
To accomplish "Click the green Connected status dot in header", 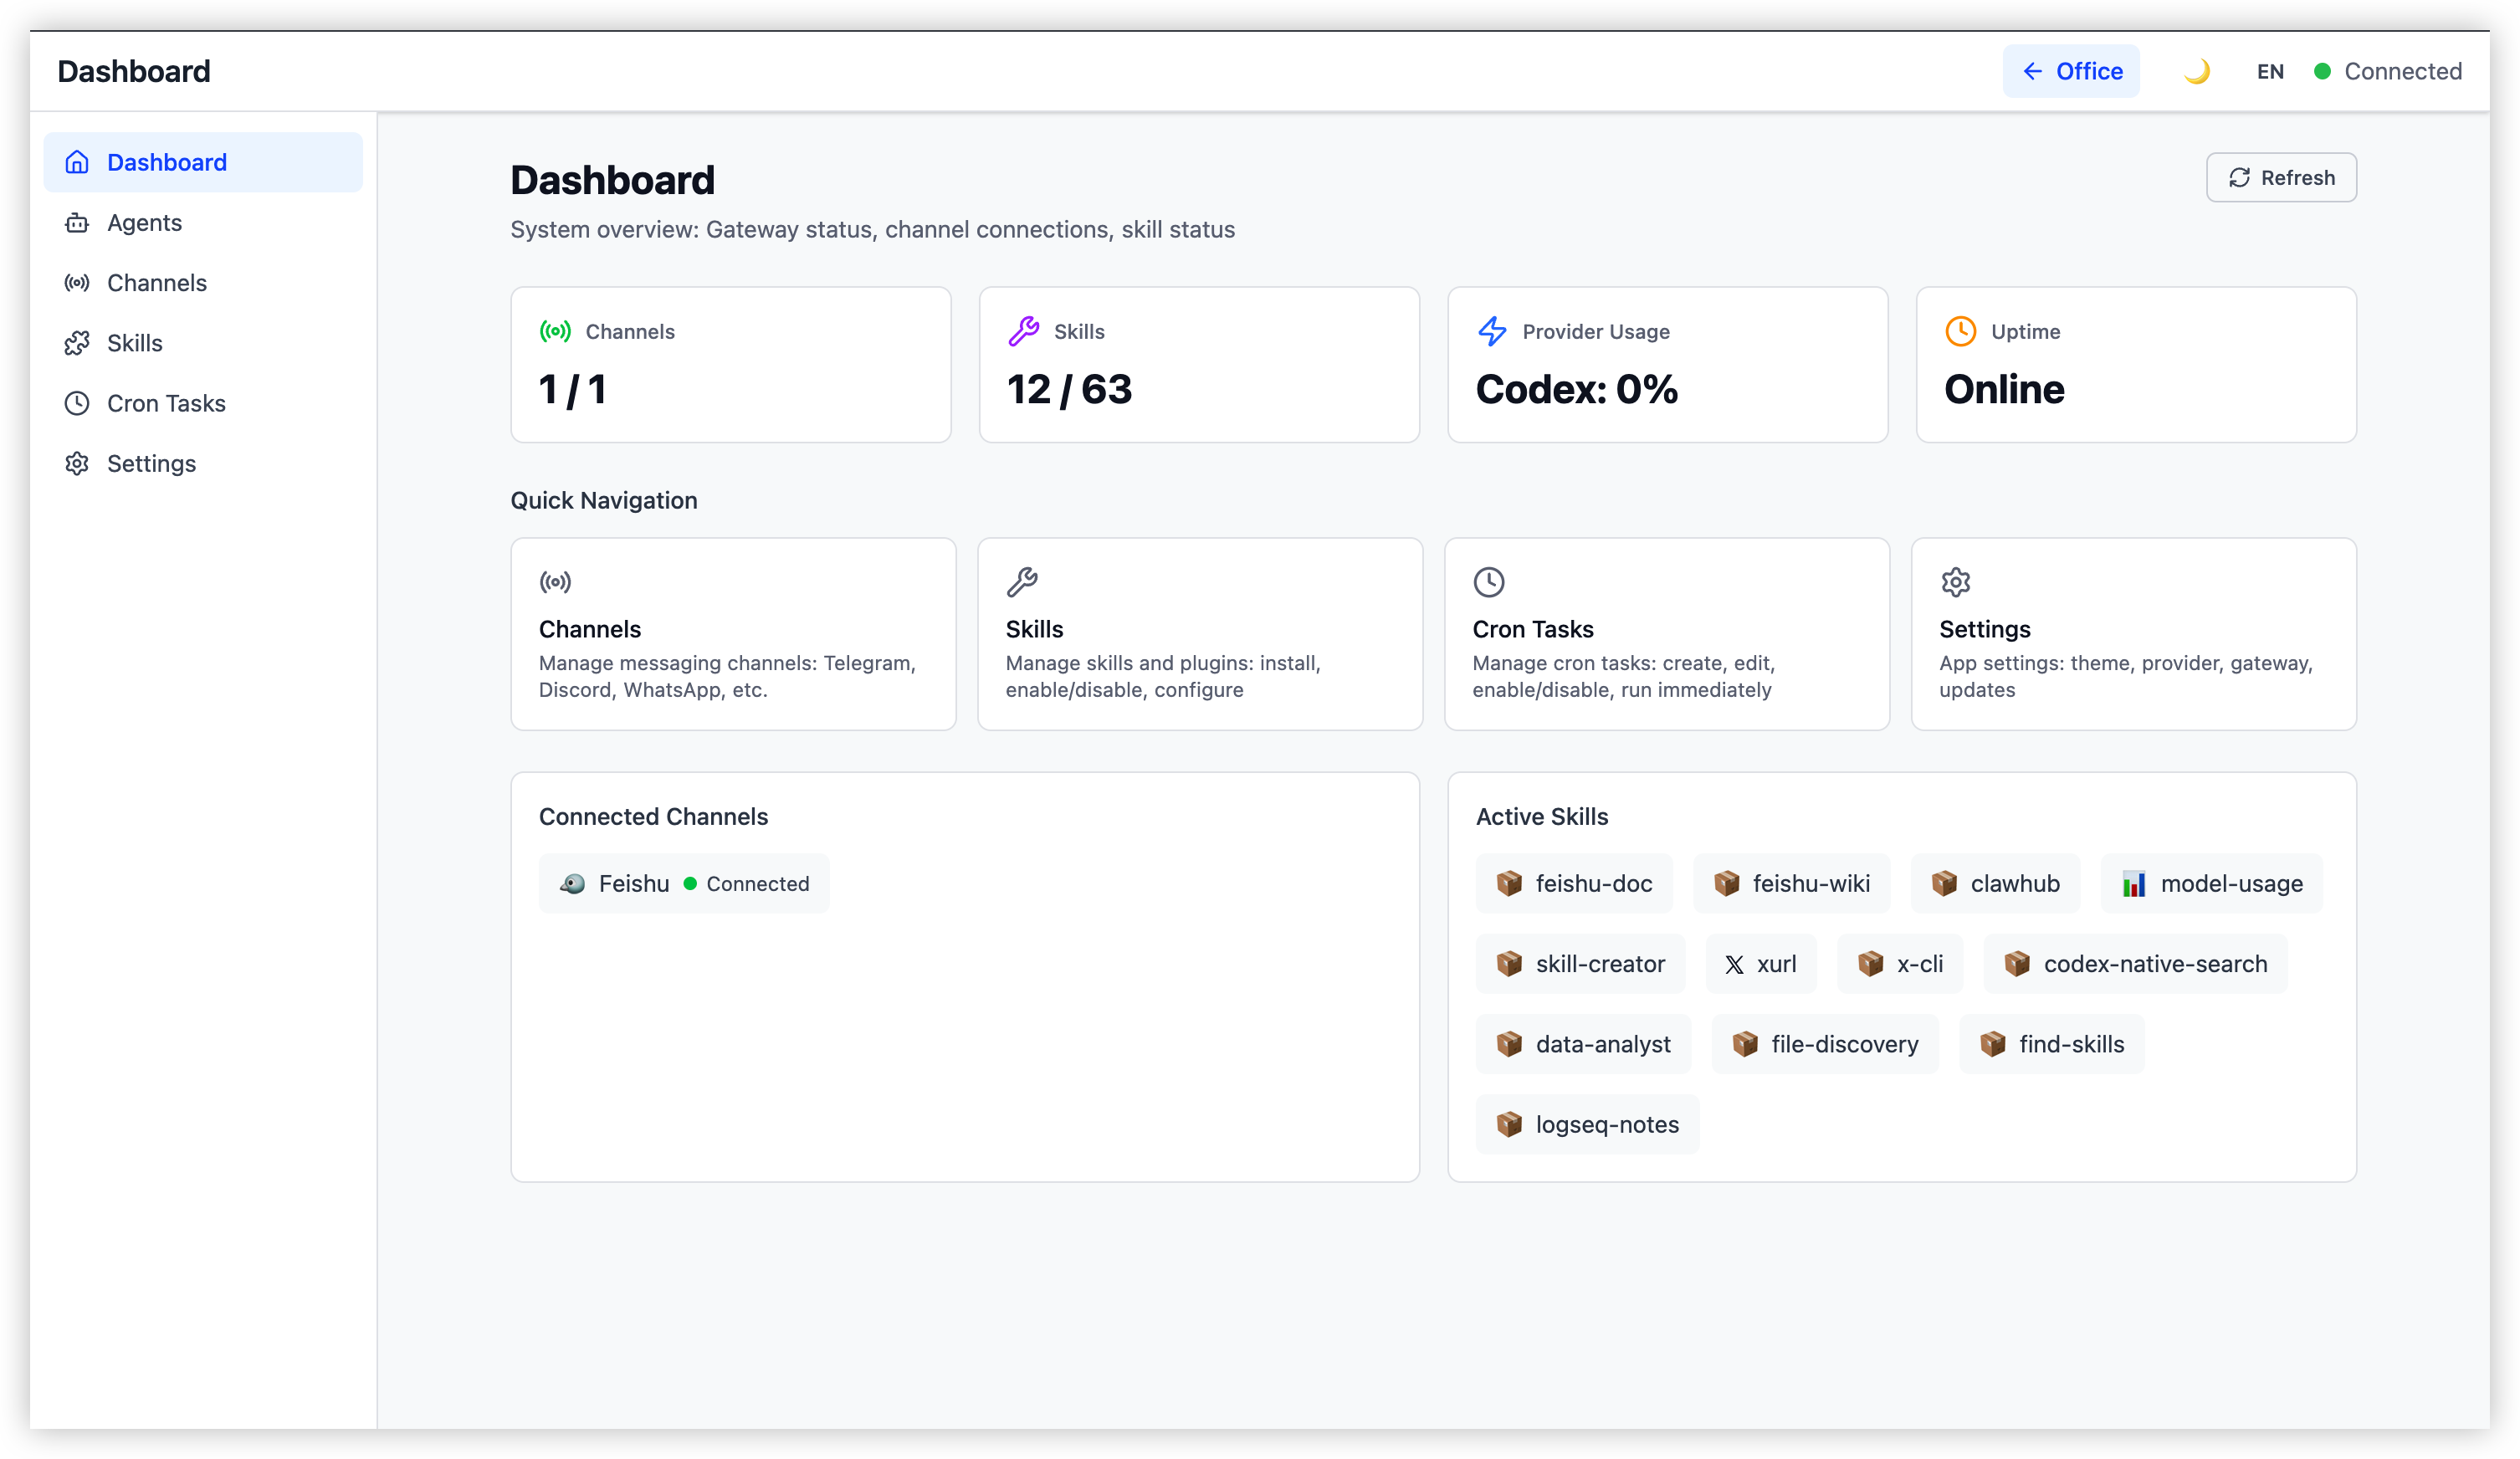I will [x=2322, y=71].
